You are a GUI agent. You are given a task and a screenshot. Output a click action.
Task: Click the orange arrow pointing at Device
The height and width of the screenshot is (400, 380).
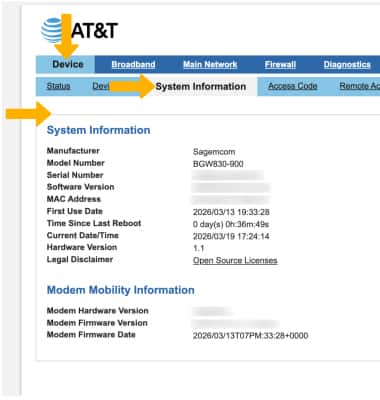coord(67,36)
